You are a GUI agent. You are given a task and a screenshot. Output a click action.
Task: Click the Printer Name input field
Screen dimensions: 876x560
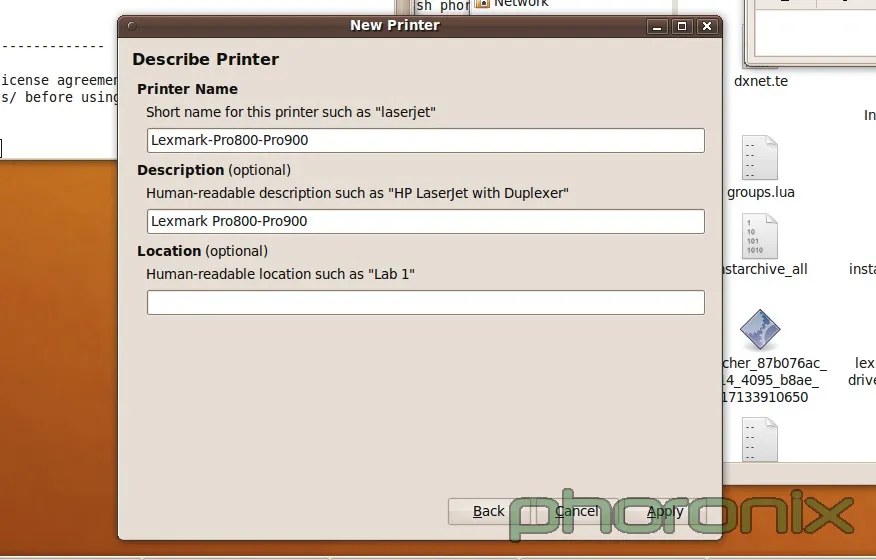tap(426, 140)
